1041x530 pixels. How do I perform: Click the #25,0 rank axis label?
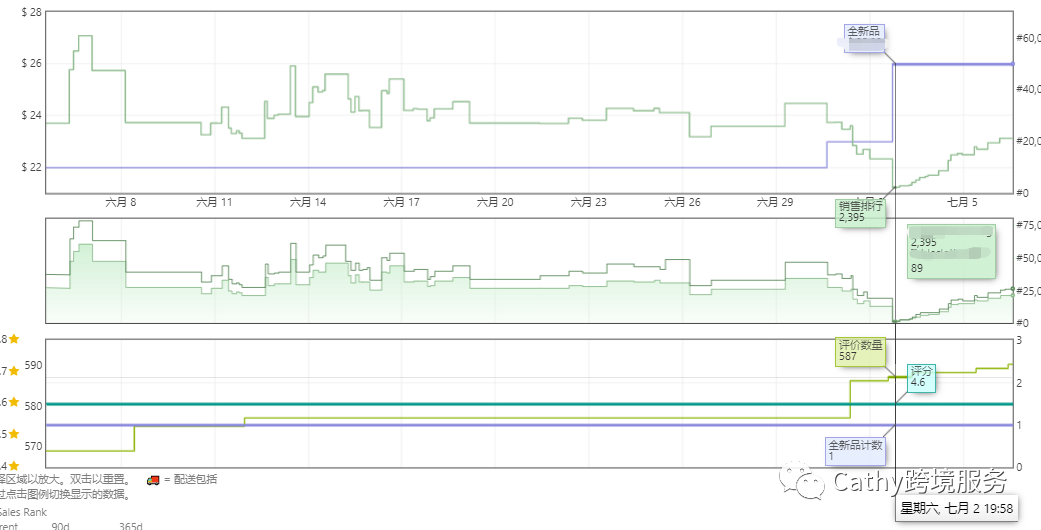click(x=1028, y=291)
